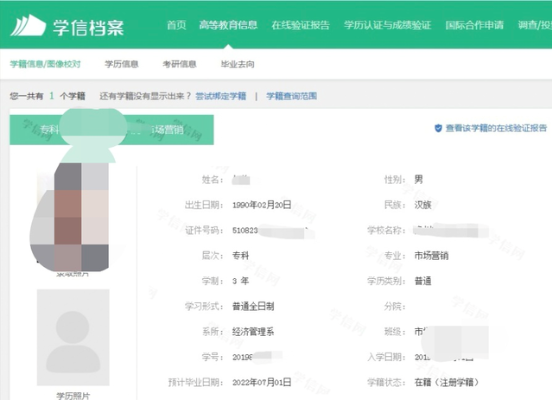Click the 尝试绑定学籍 link
The image size is (552, 400).
pyautogui.click(x=221, y=96)
